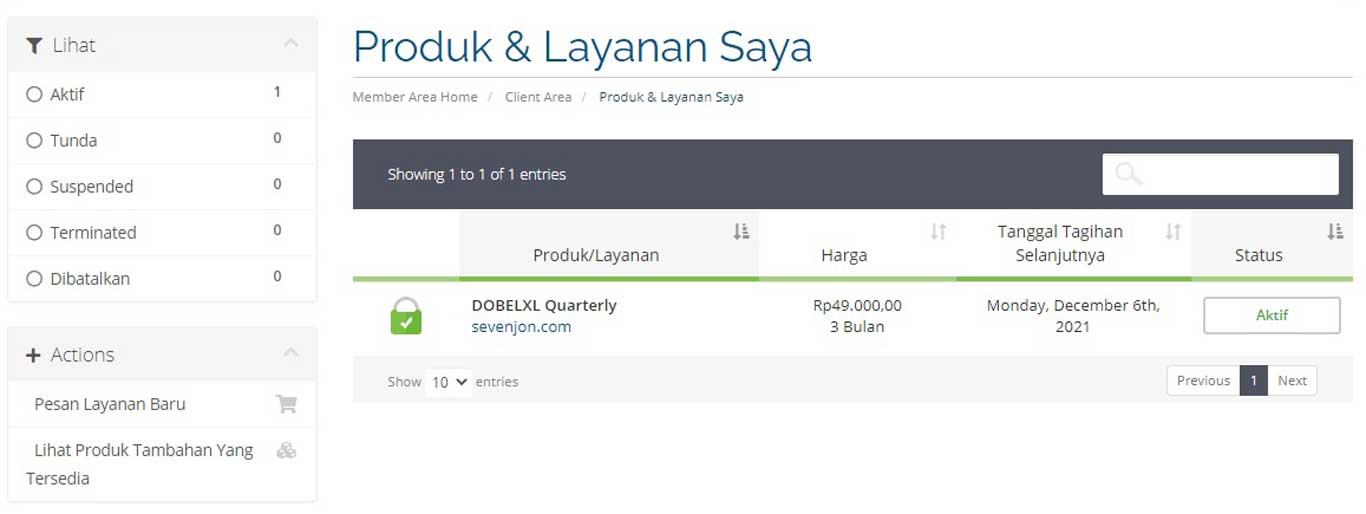Select the Aktif filter radio button

point(34,94)
